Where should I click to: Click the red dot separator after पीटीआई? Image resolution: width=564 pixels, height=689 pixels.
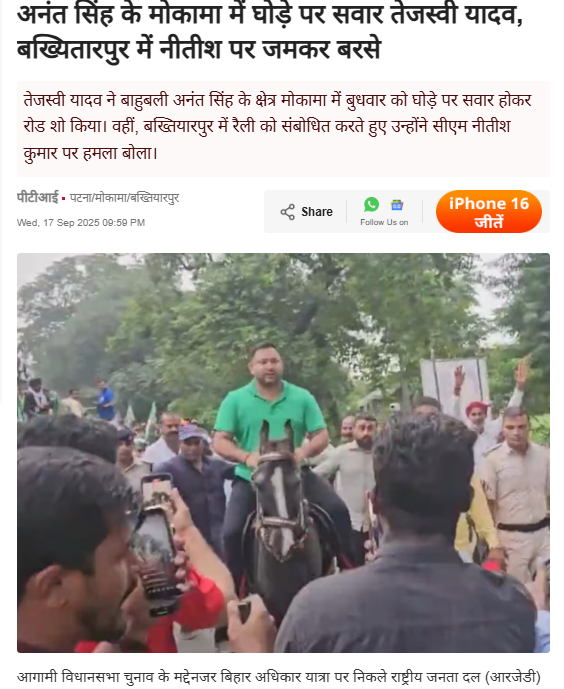pyautogui.click(x=64, y=199)
